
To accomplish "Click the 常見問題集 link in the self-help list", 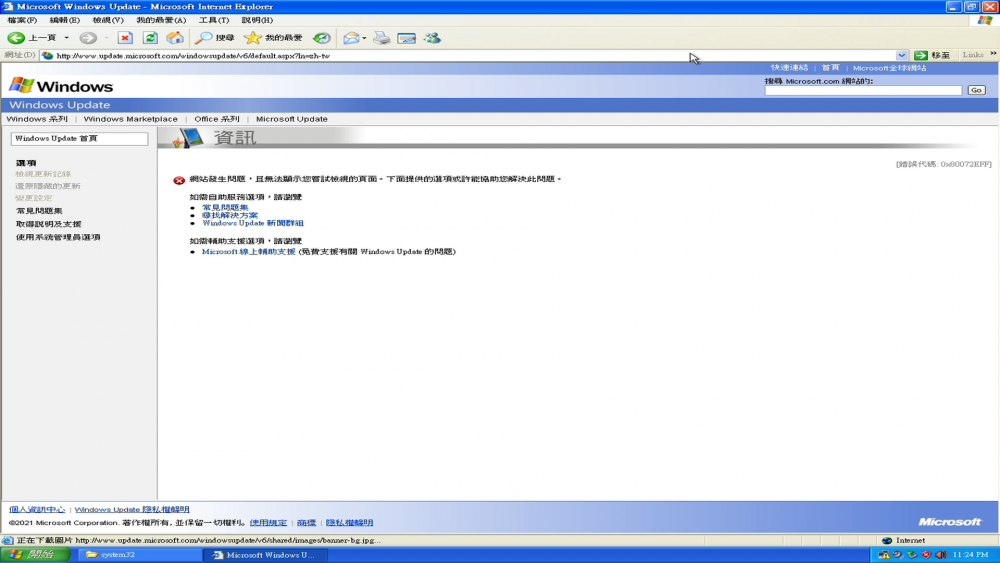I will 225,207.
